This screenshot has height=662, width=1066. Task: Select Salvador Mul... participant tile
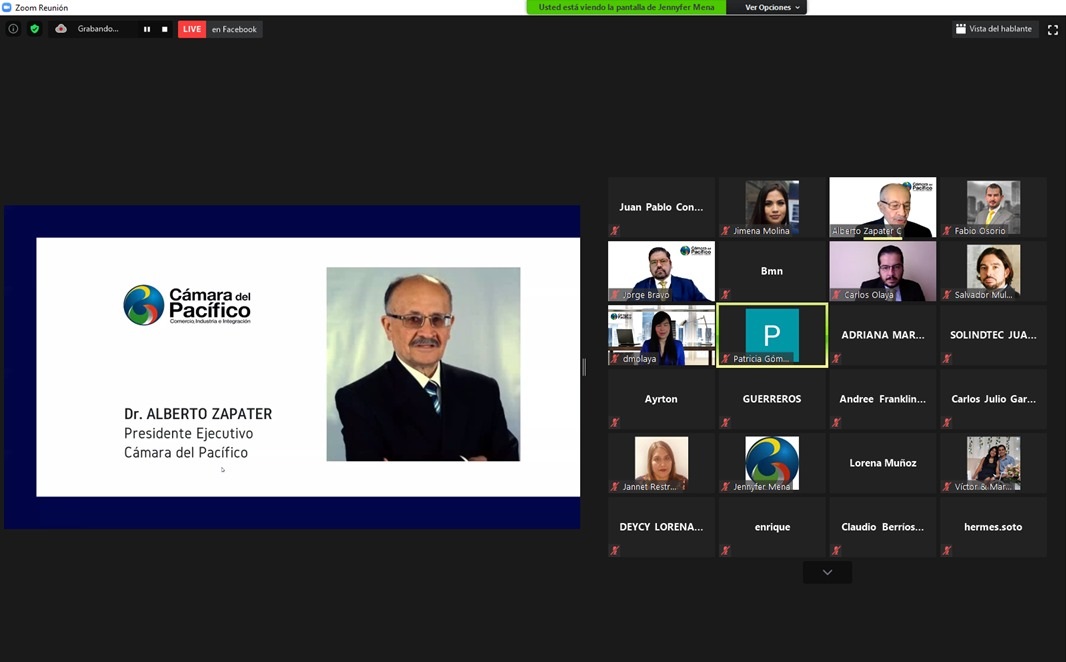tap(993, 271)
